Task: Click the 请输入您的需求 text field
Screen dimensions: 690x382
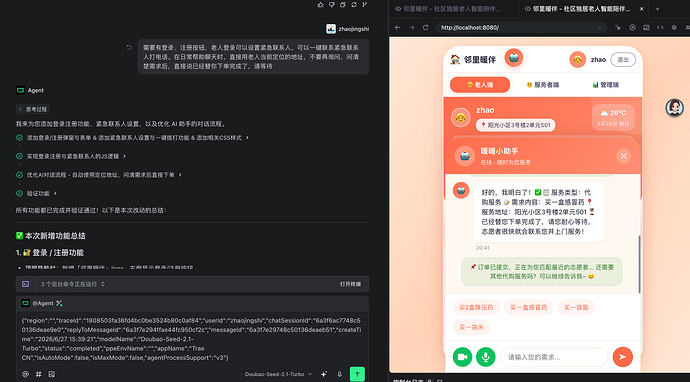Action: [x=554, y=357]
